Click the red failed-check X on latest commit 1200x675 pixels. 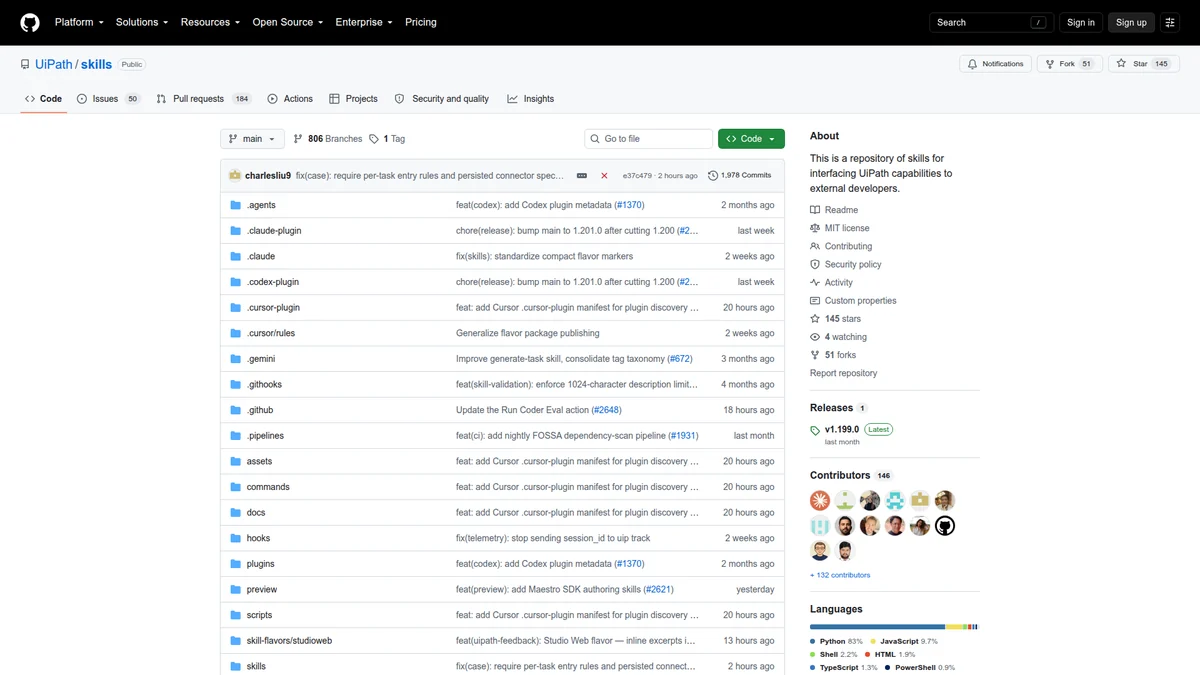604,175
